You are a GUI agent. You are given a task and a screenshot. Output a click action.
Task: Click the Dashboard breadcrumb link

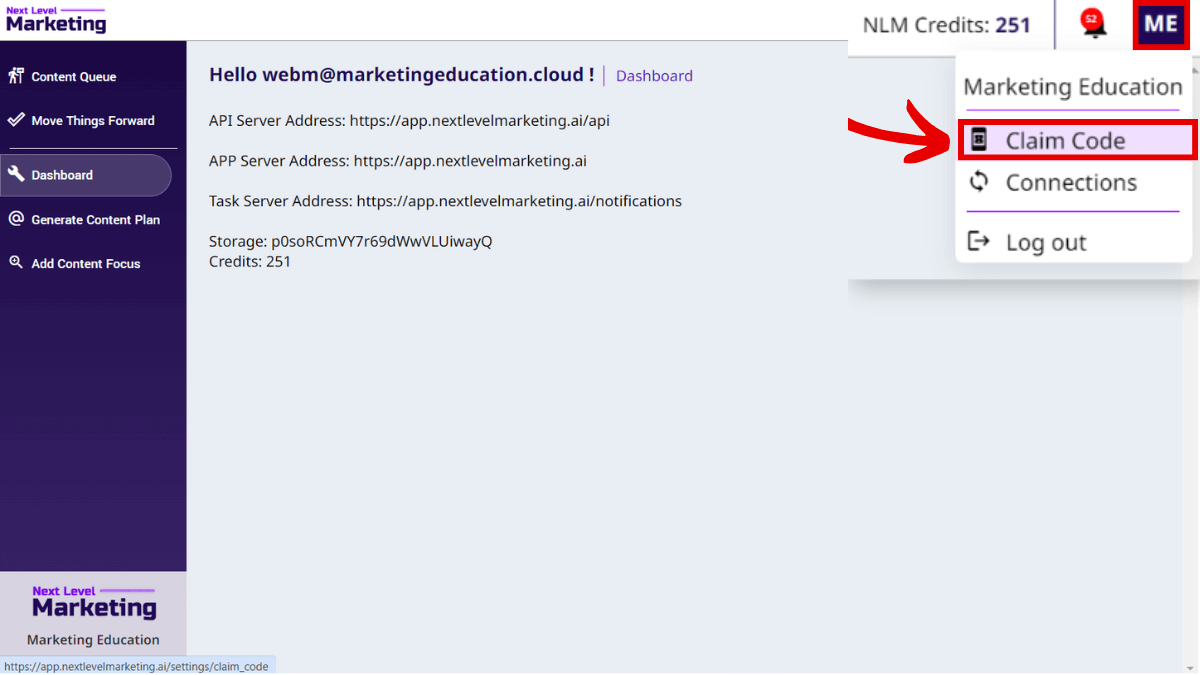[x=654, y=76]
